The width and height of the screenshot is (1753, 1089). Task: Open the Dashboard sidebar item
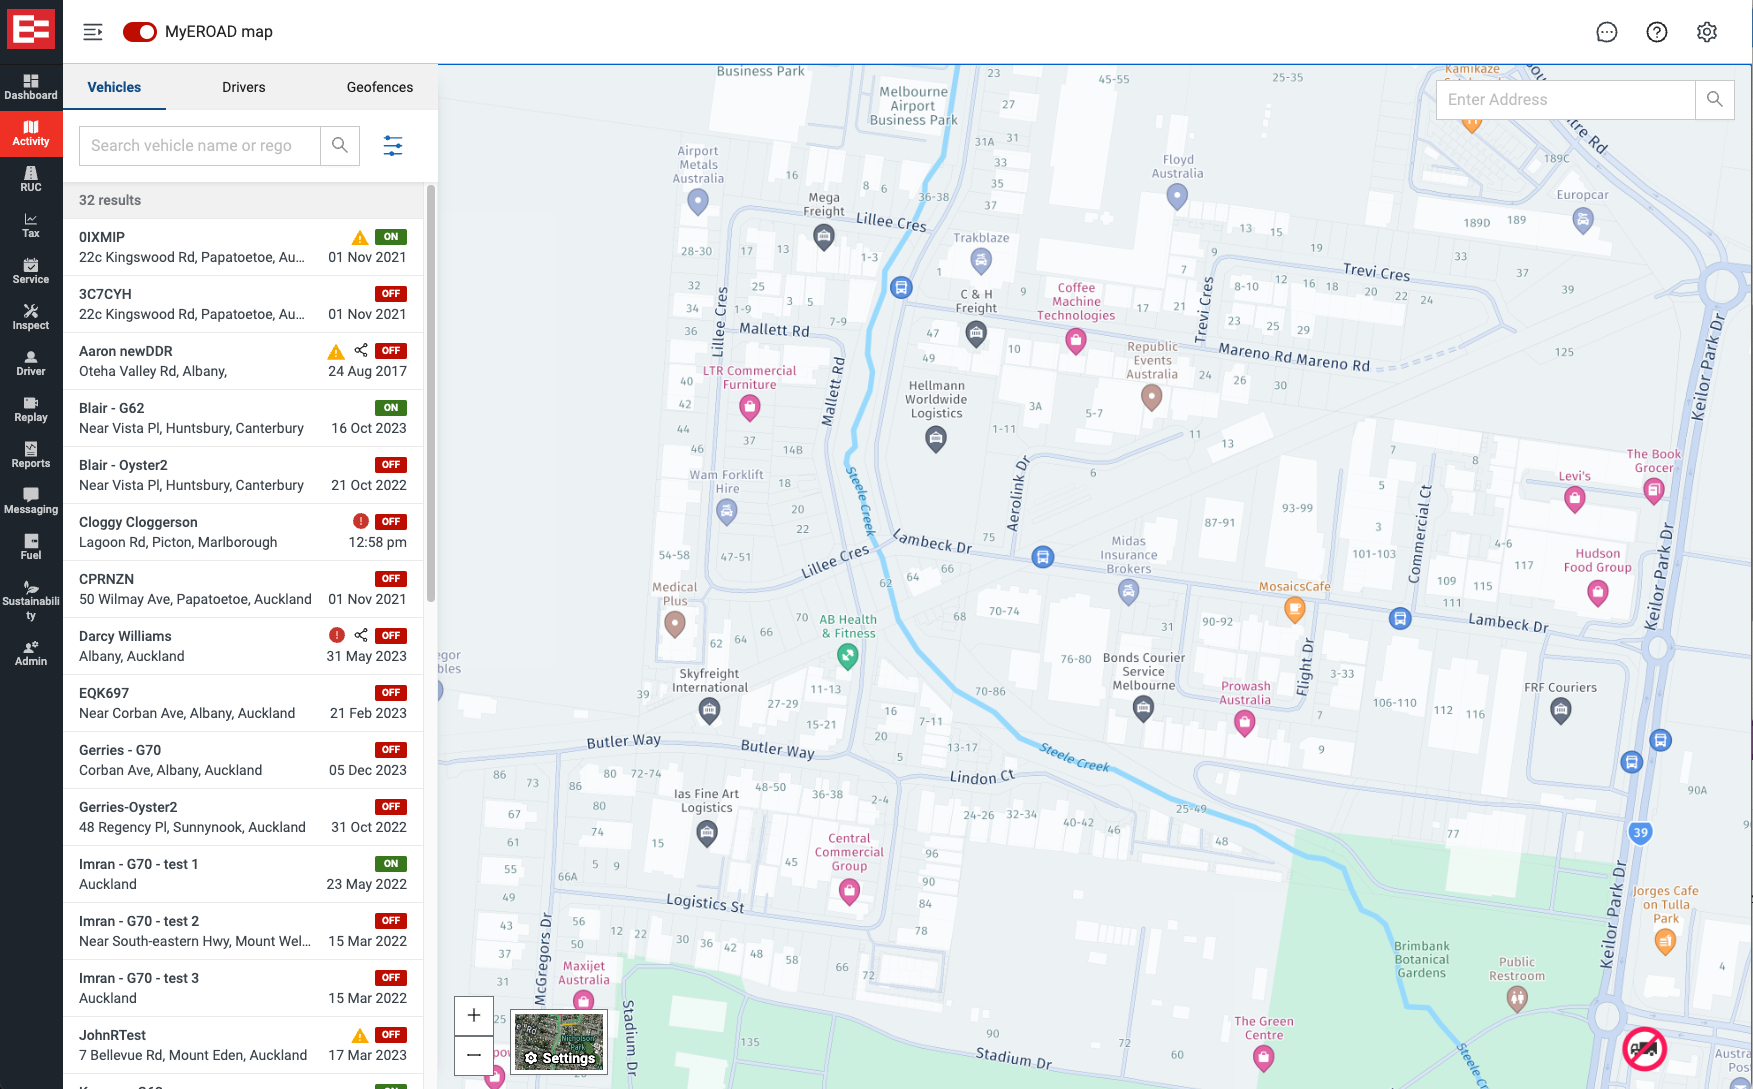[31, 88]
